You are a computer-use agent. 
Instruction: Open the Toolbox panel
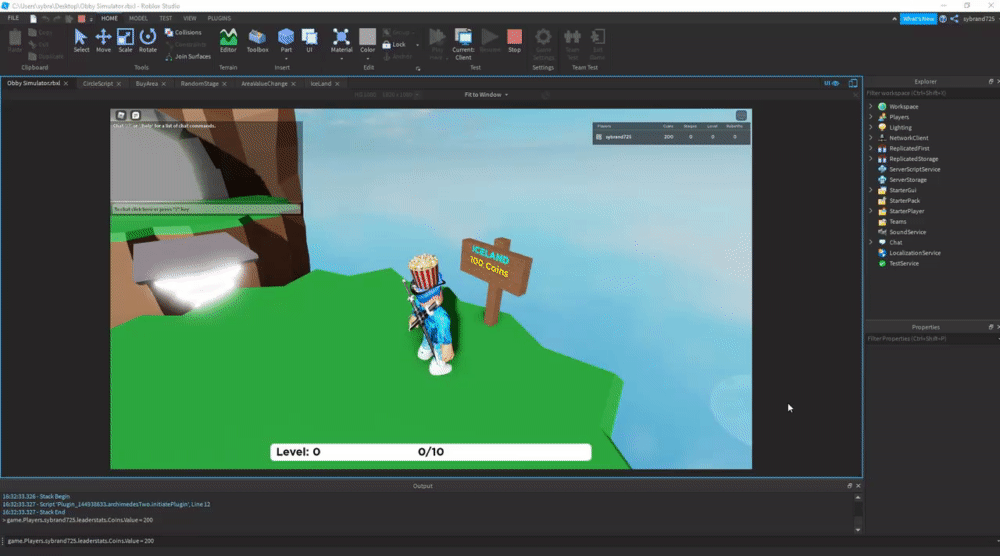tap(258, 41)
